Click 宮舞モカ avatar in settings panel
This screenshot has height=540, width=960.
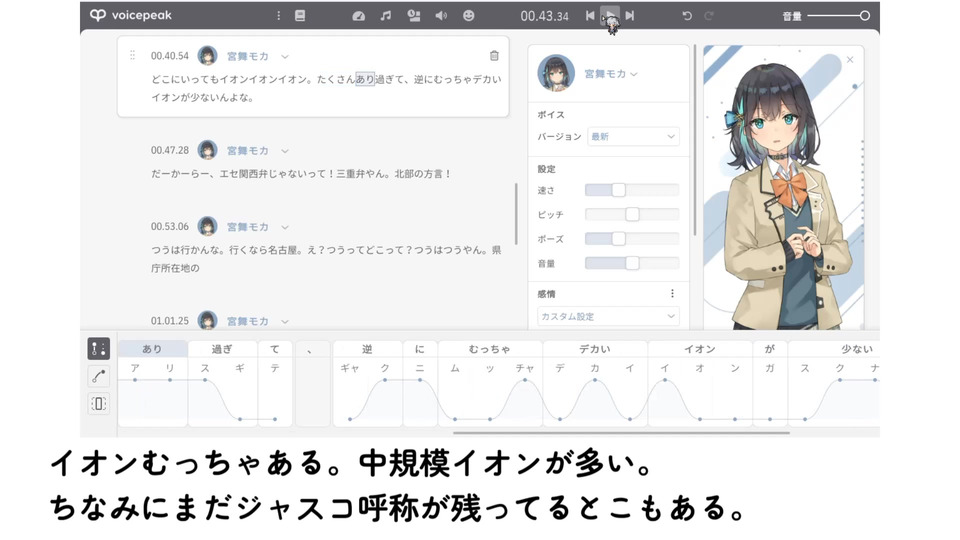click(x=556, y=73)
